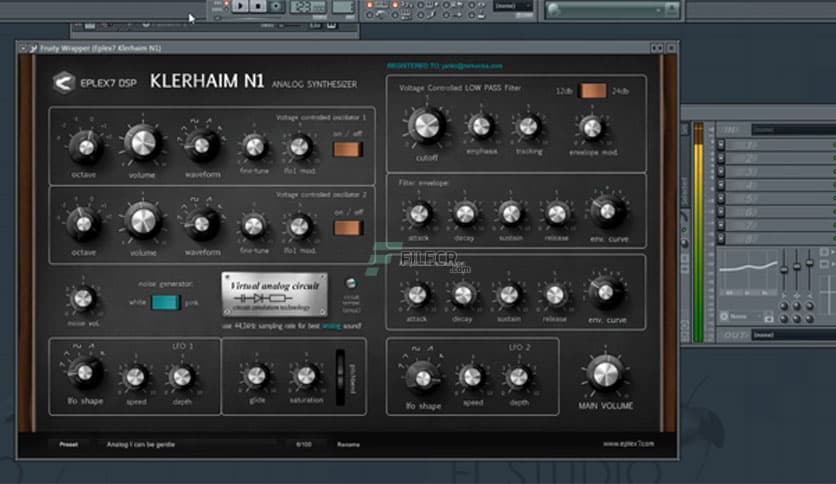Click Filter envelope sustain knob
Image resolution: width=836 pixels, height=484 pixels.
coord(511,214)
